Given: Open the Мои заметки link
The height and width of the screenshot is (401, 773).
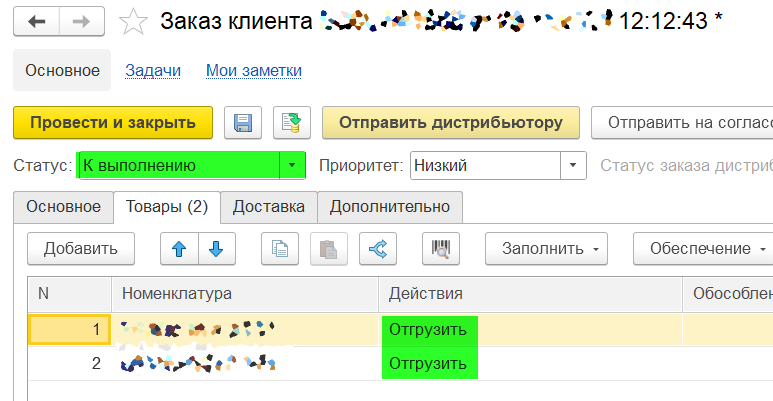Looking at the screenshot, I should pos(253,71).
